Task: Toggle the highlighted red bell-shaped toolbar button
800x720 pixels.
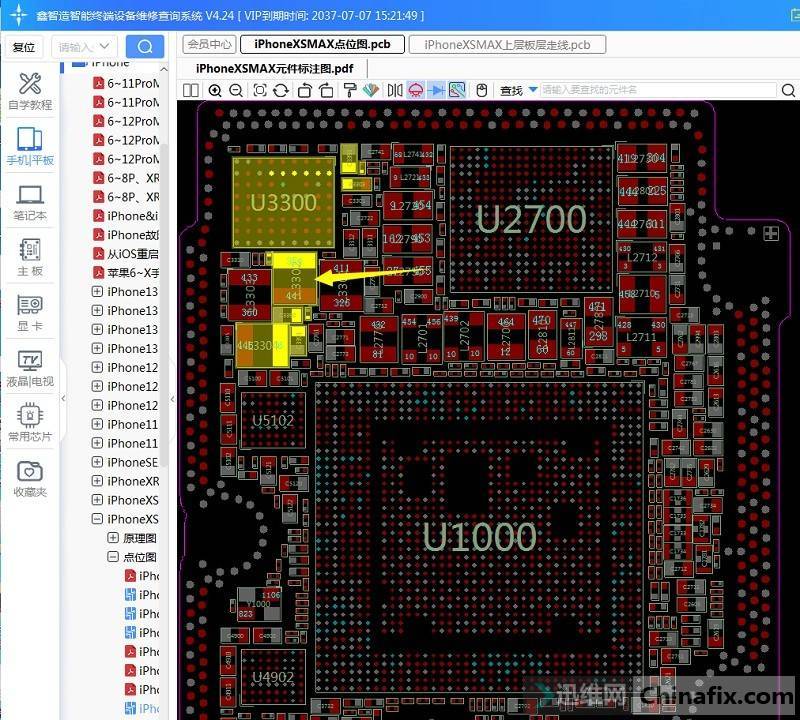Action: click(416, 91)
